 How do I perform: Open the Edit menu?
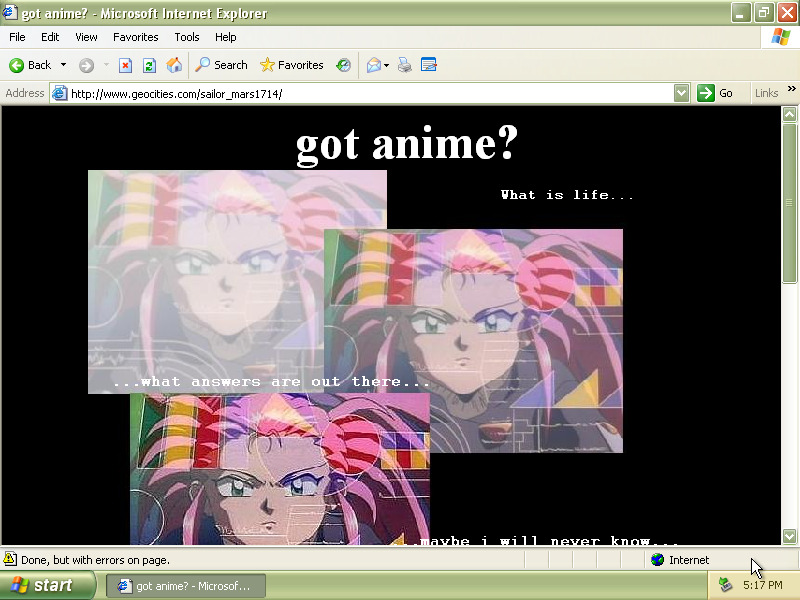click(x=50, y=37)
